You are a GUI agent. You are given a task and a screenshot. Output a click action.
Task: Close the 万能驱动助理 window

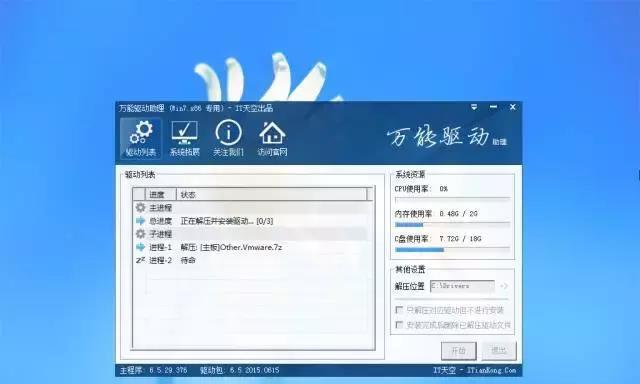coord(513,107)
